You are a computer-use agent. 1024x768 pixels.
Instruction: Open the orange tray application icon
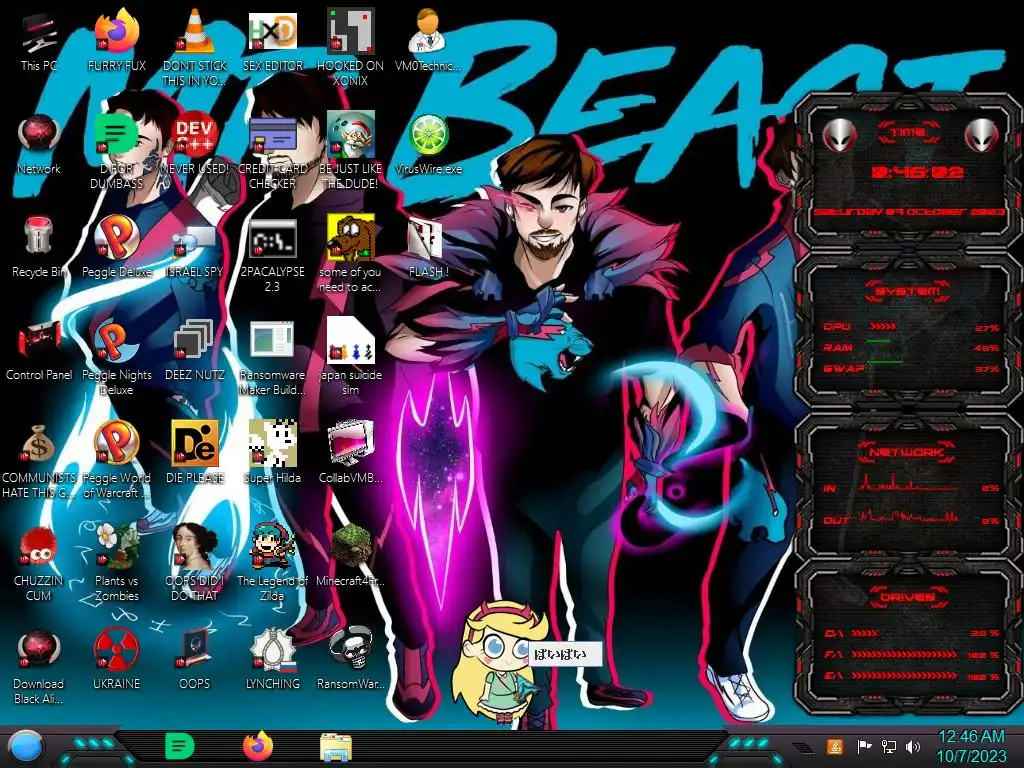[834, 746]
